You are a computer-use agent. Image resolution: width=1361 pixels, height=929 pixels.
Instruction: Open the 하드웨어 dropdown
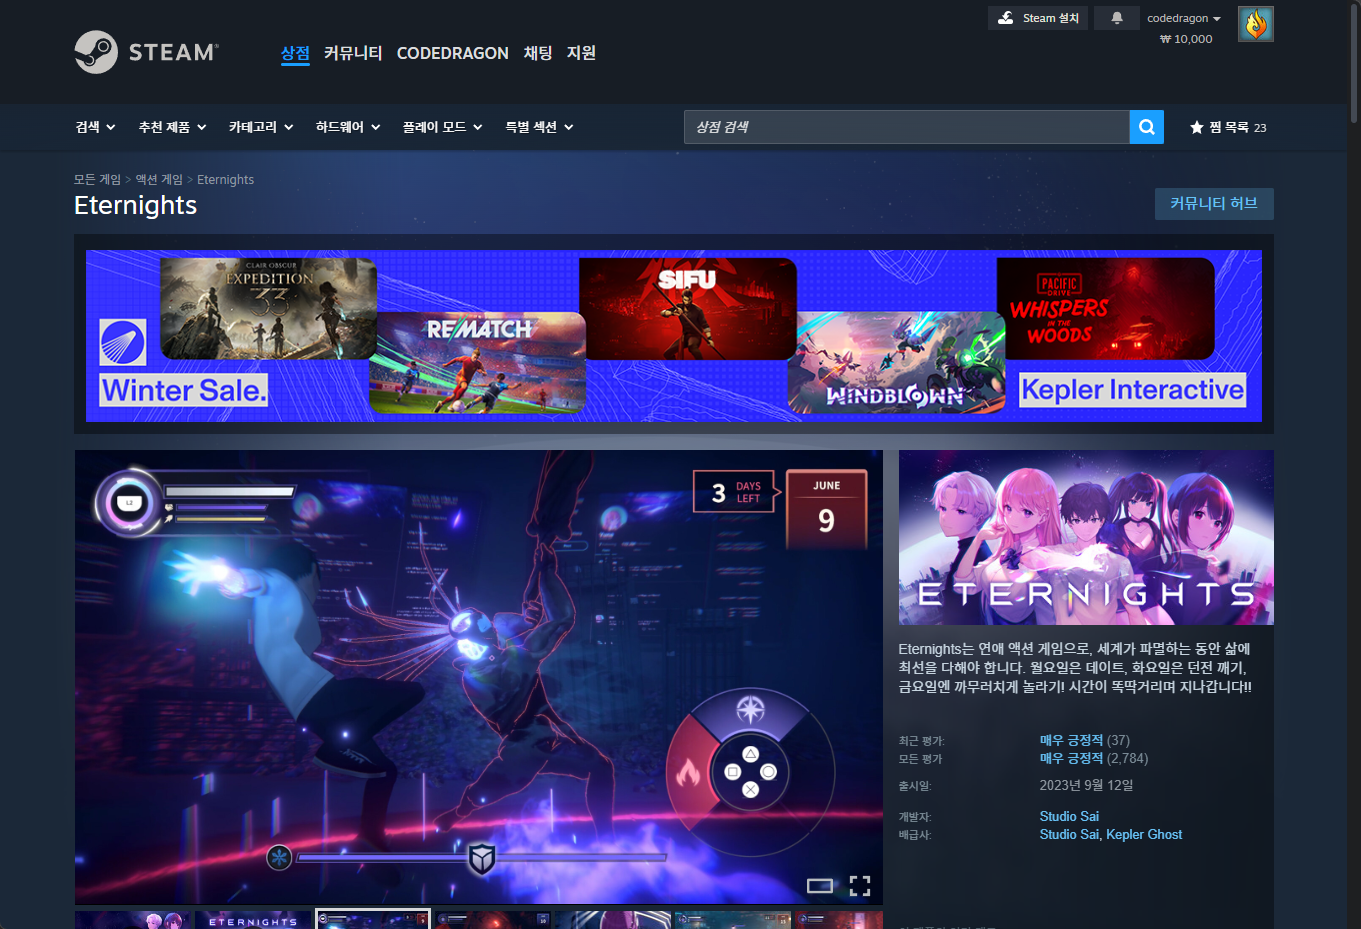[x=348, y=127]
